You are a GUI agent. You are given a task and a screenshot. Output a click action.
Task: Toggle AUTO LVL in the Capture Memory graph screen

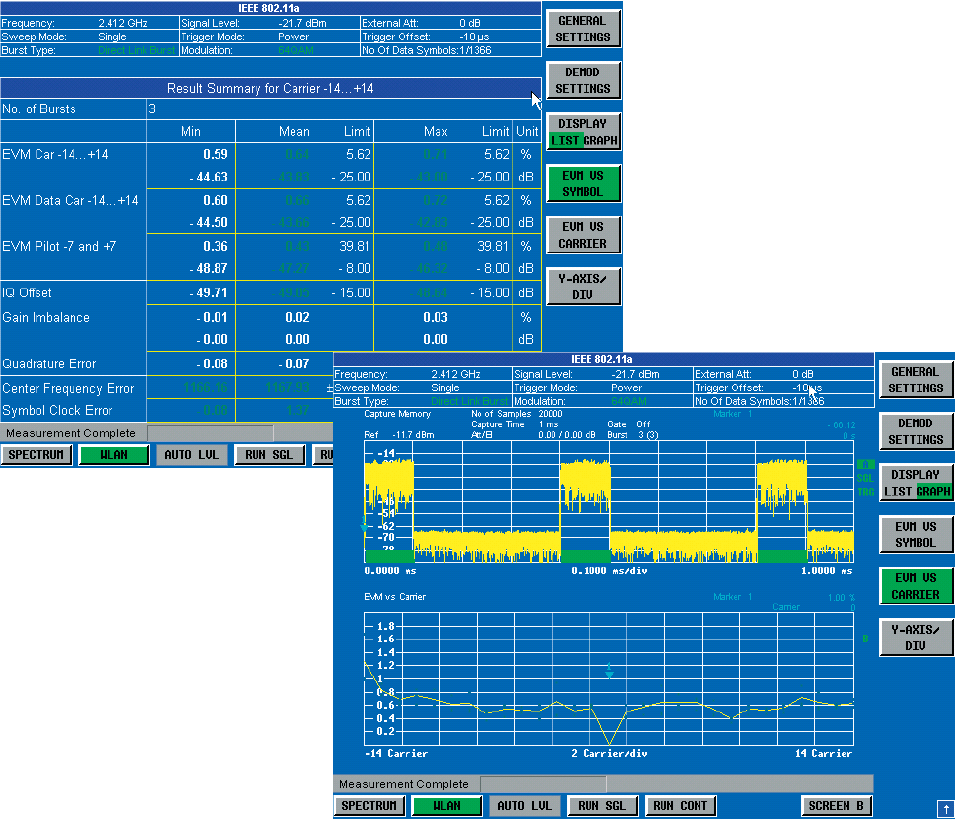[x=523, y=806]
